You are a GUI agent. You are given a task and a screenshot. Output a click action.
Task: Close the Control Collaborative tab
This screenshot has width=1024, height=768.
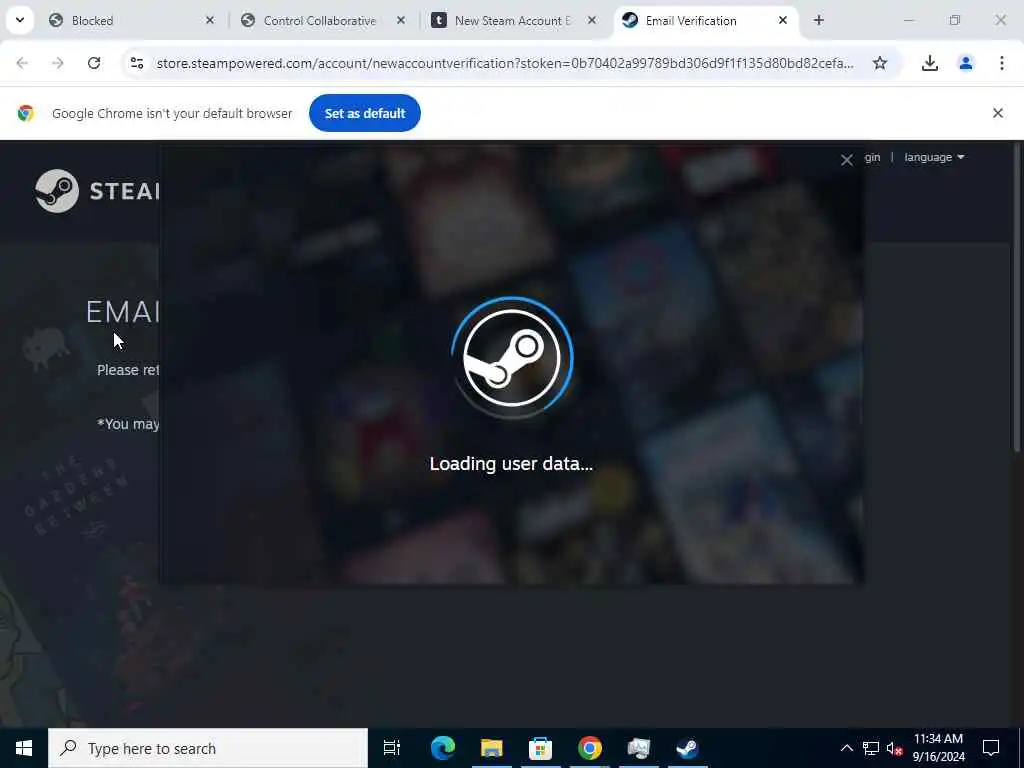401,20
